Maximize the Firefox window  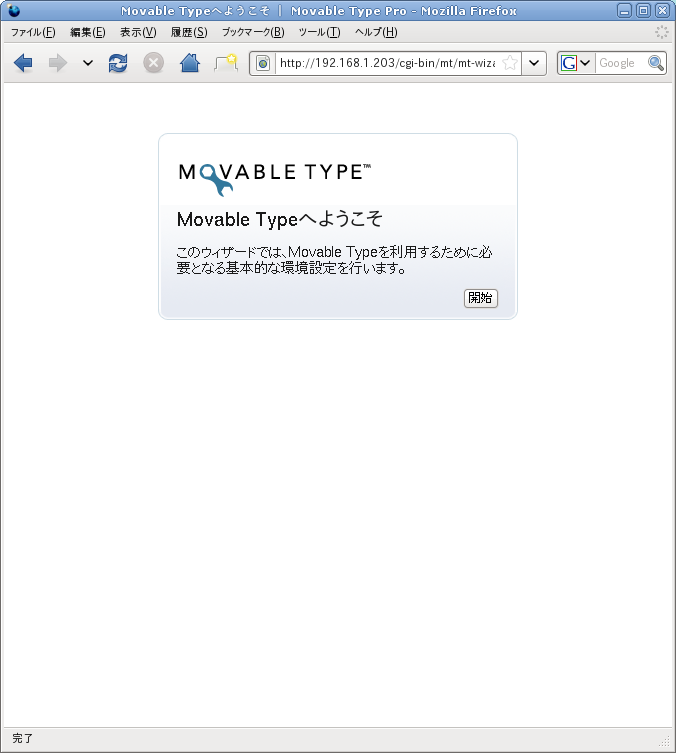click(643, 11)
